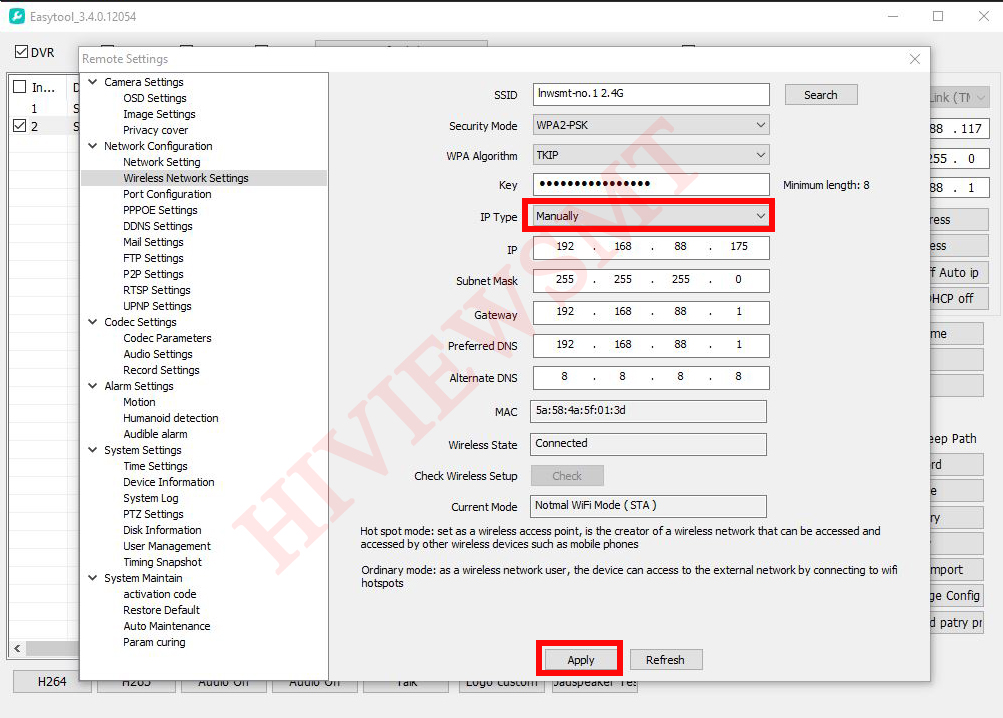Click the Apply button
1003x718 pixels.
[581, 660]
